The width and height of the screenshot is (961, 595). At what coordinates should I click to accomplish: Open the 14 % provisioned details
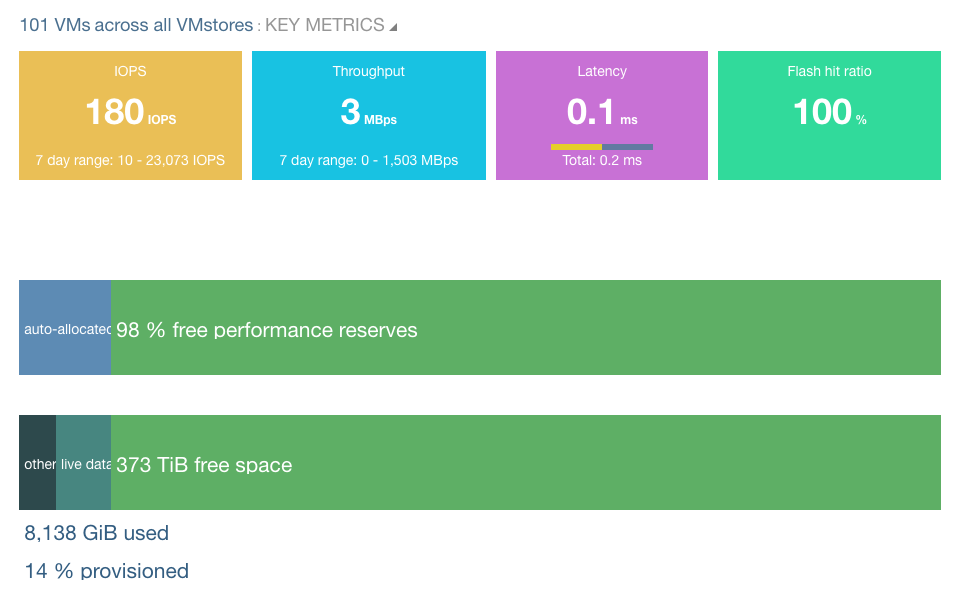click(x=106, y=571)
